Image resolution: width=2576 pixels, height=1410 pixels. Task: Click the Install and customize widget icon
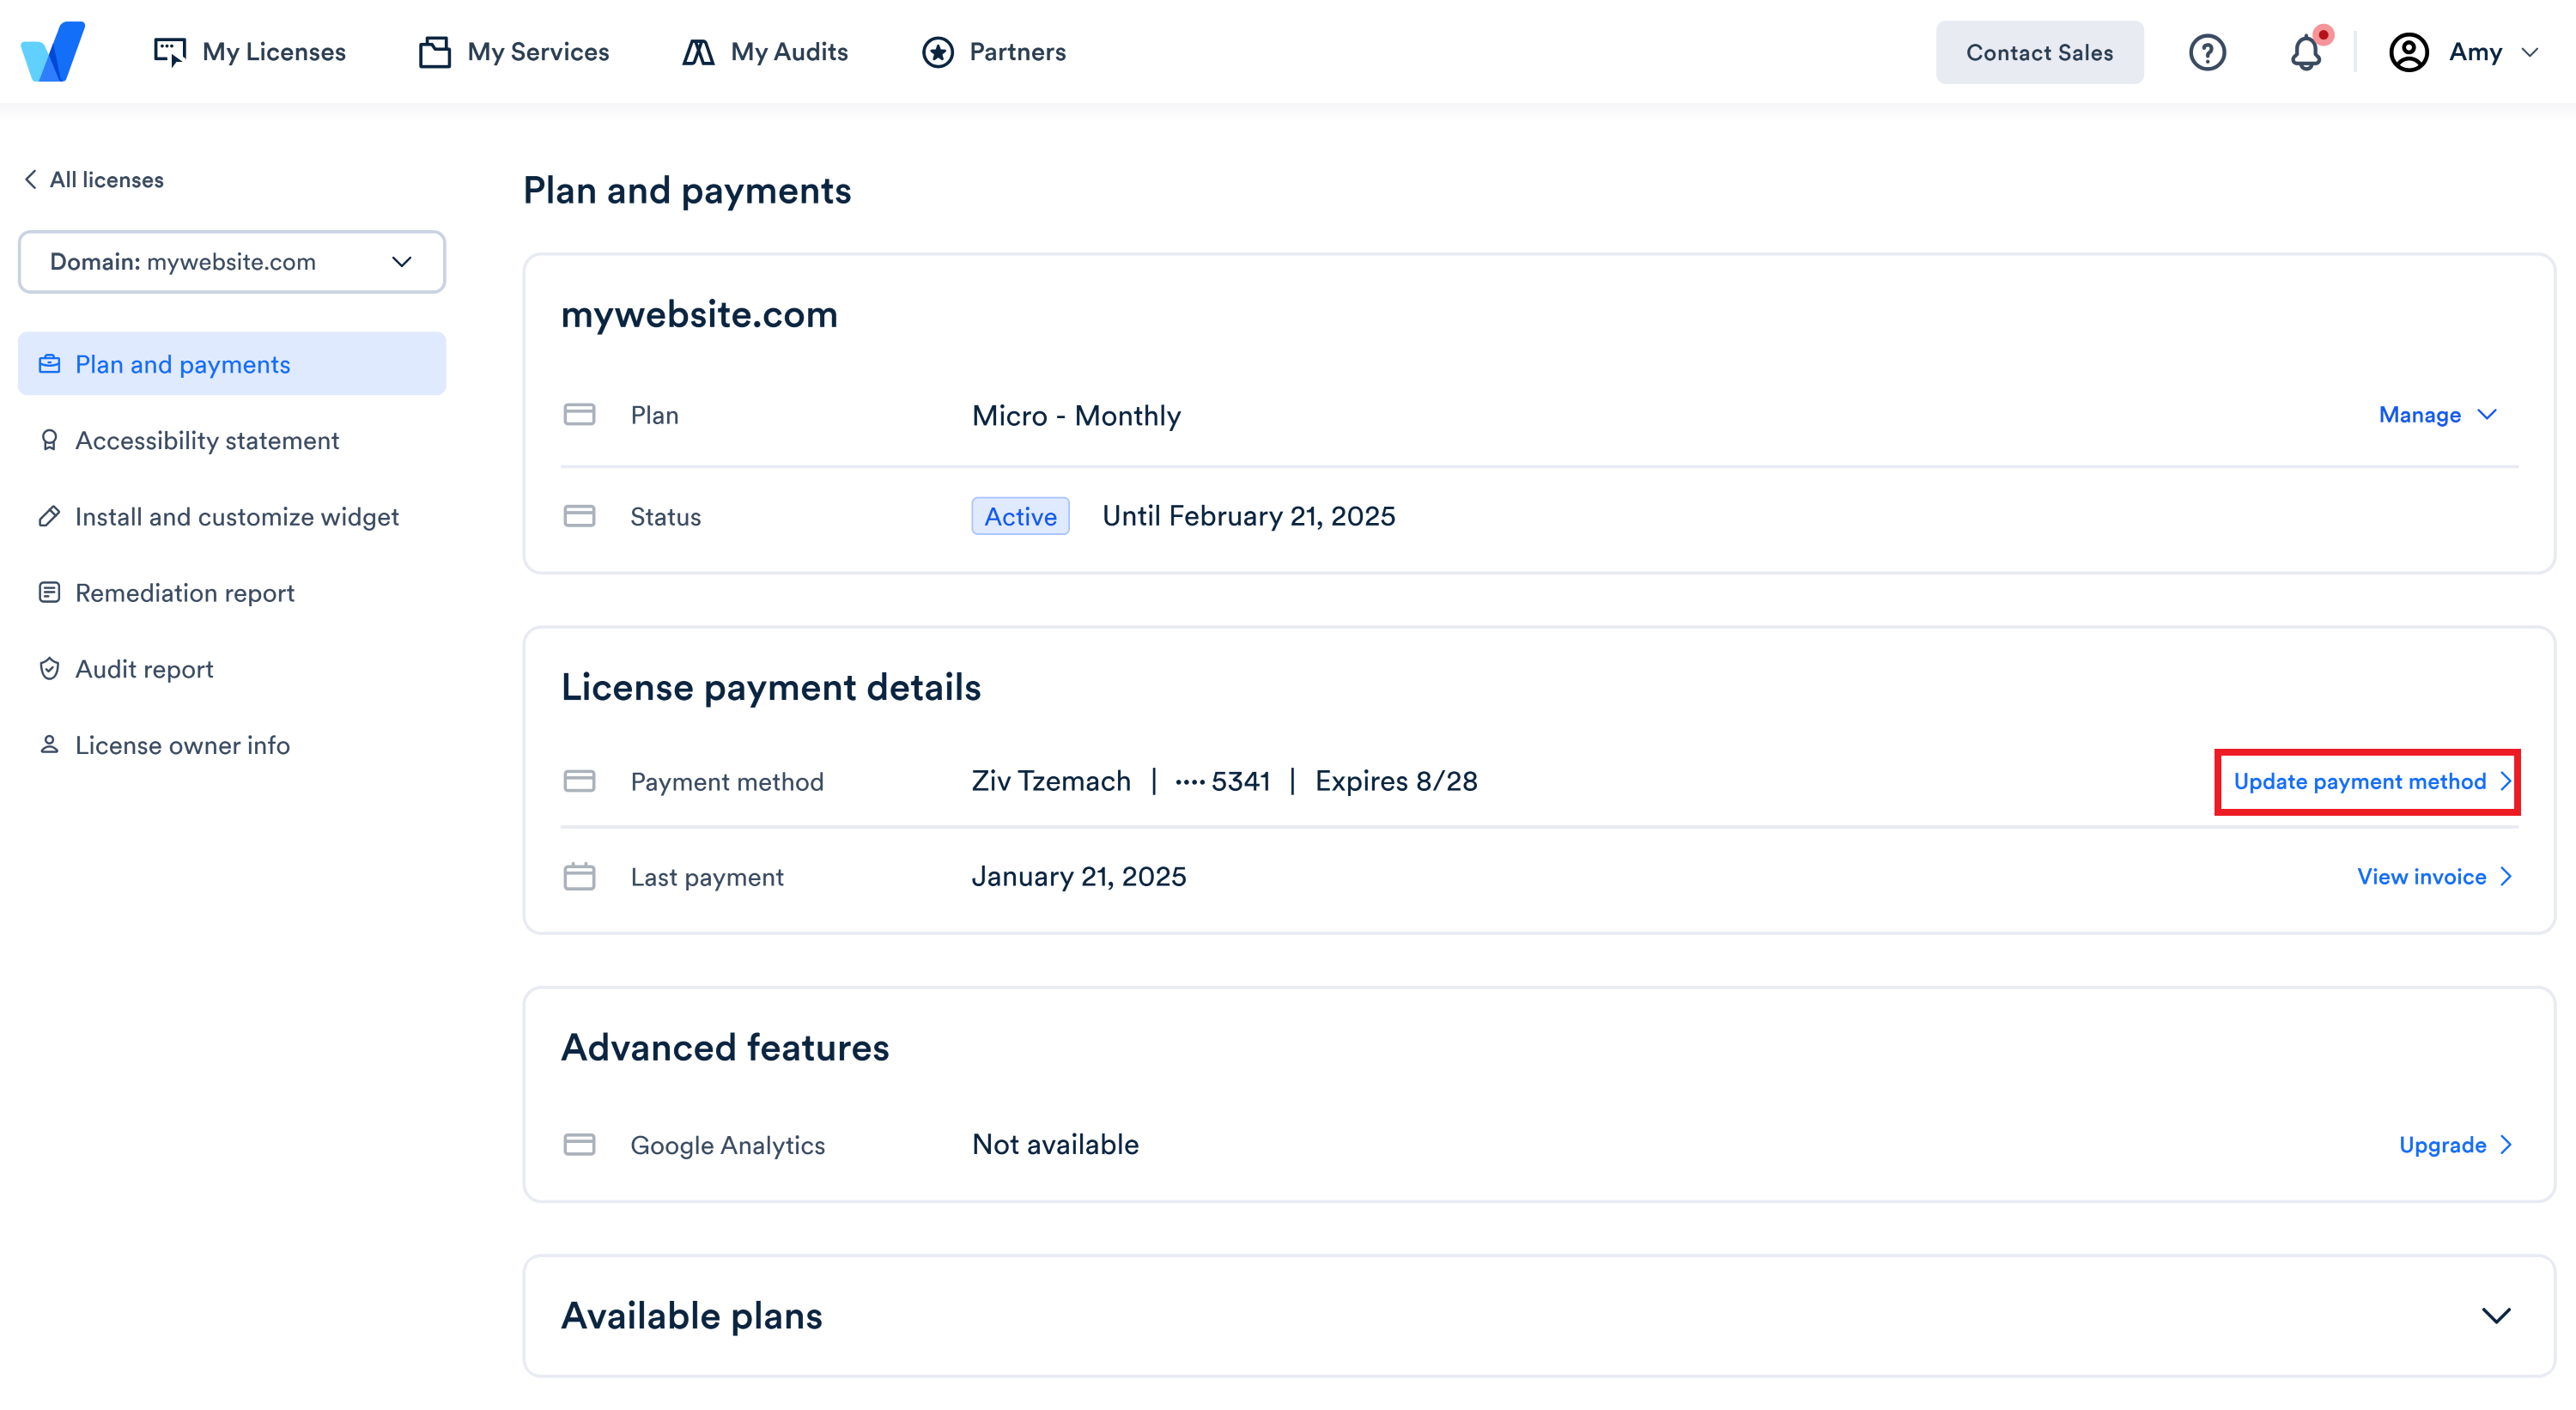click(49, 516)
